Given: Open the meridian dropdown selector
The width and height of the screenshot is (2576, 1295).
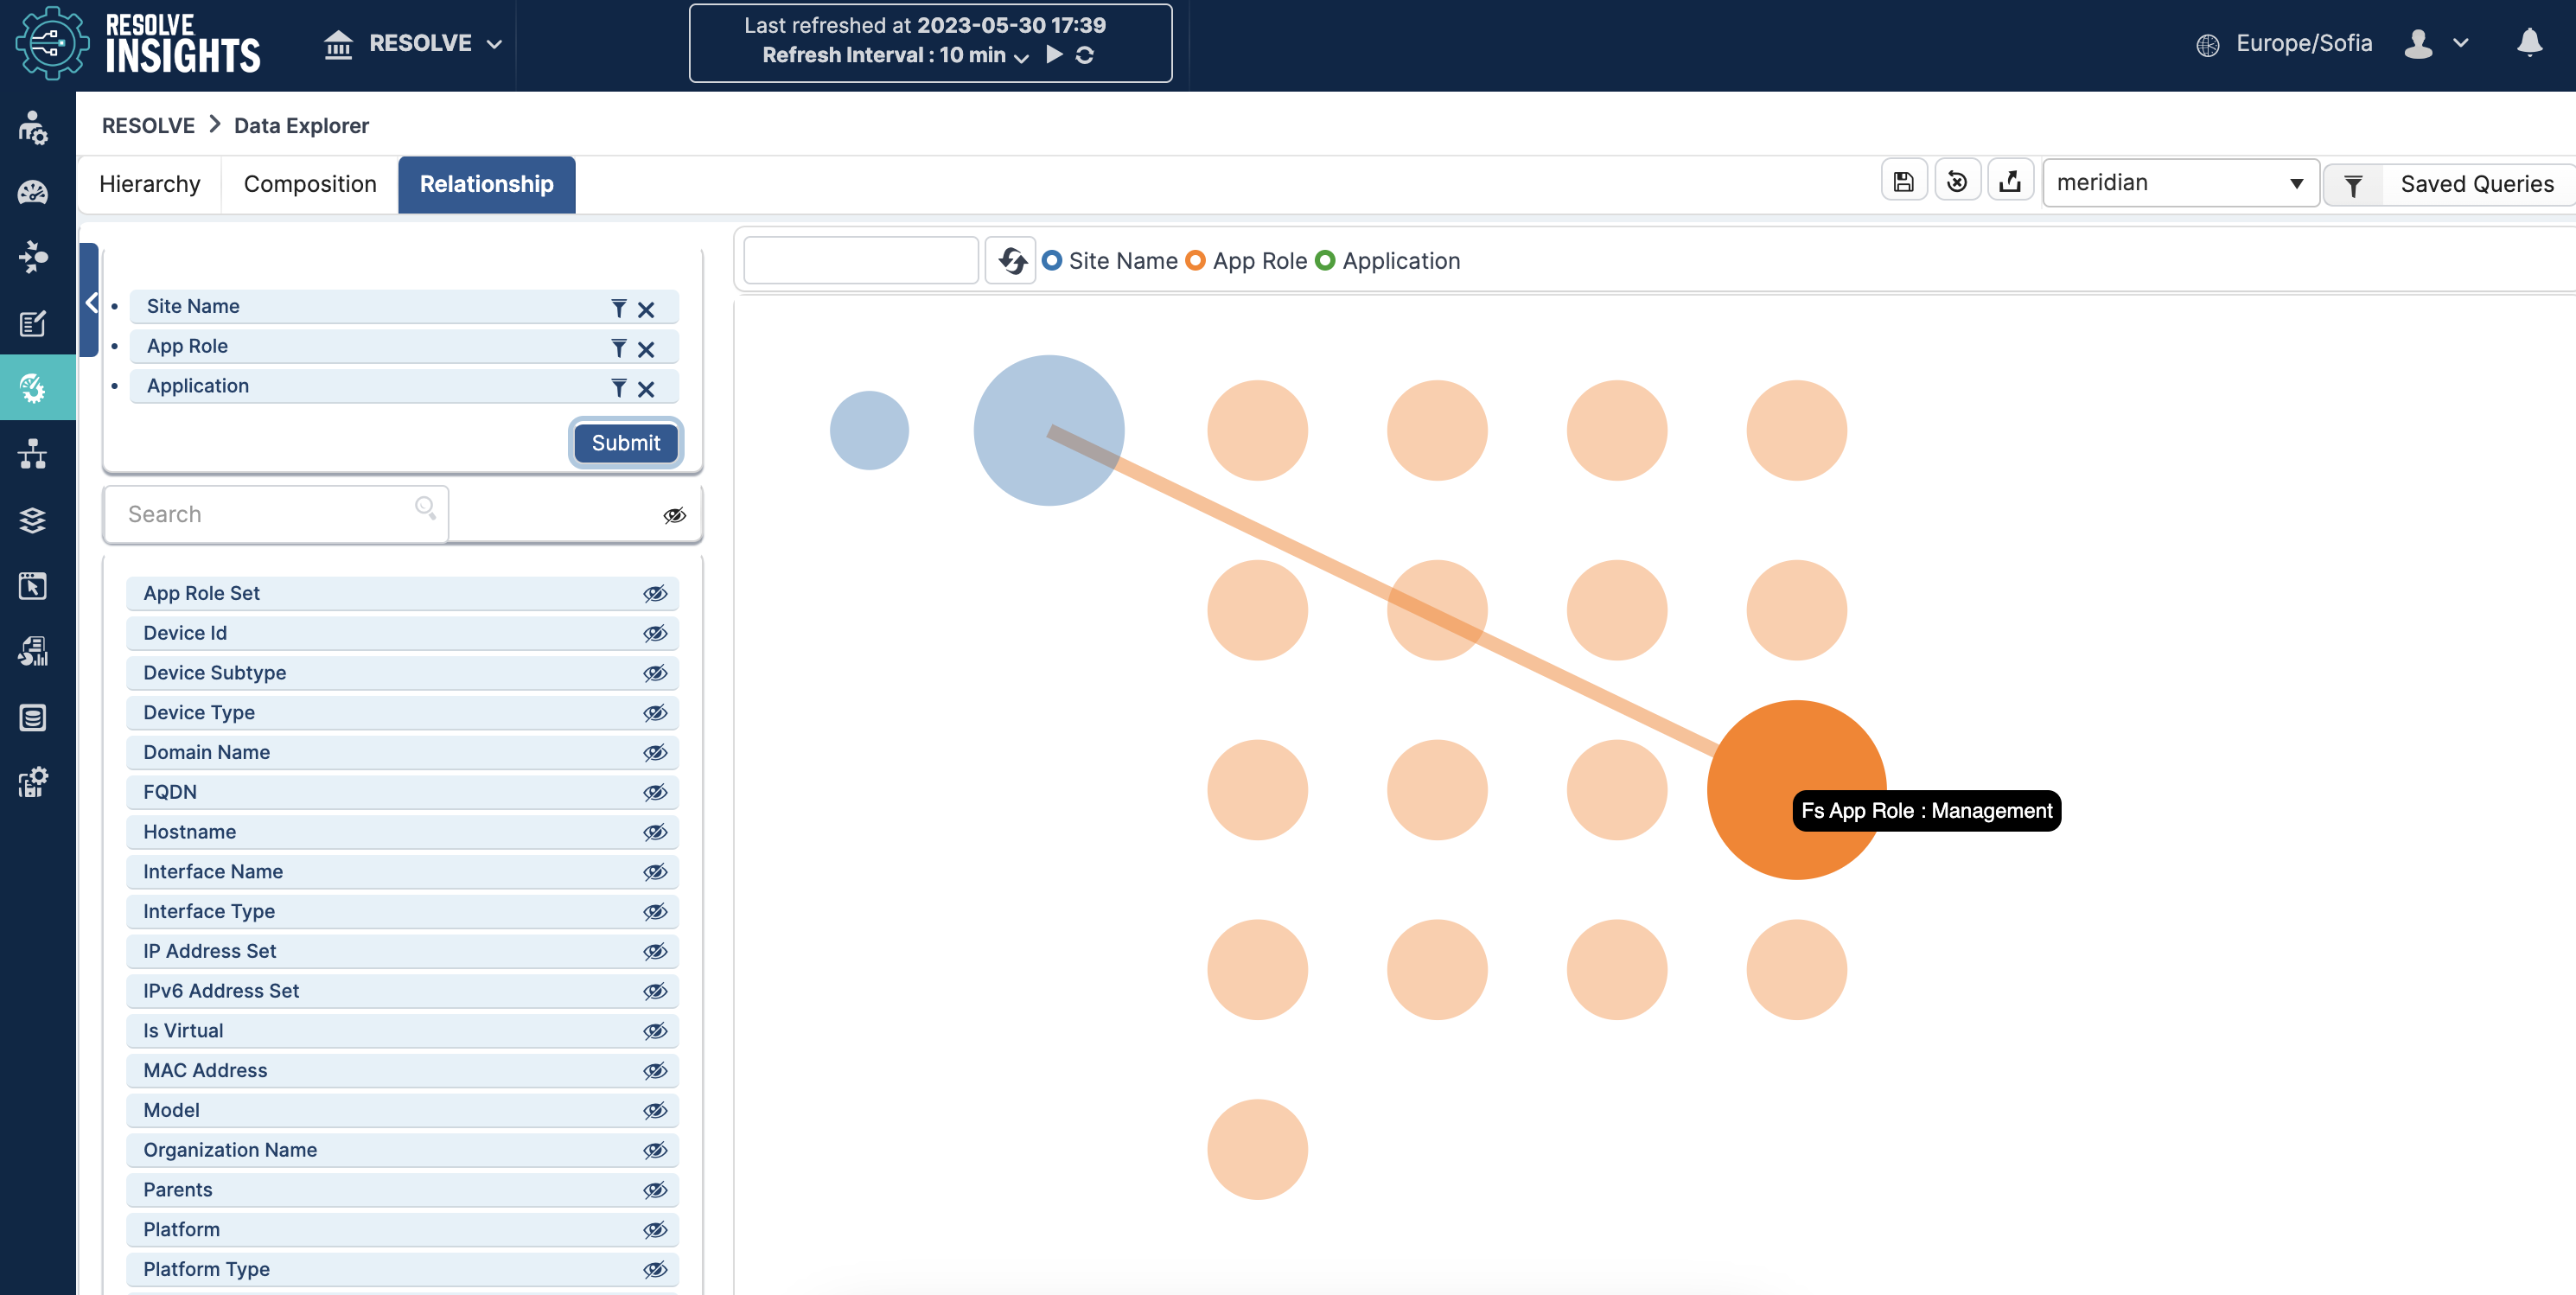Looking at the screenshot, I should [2180, 183].
